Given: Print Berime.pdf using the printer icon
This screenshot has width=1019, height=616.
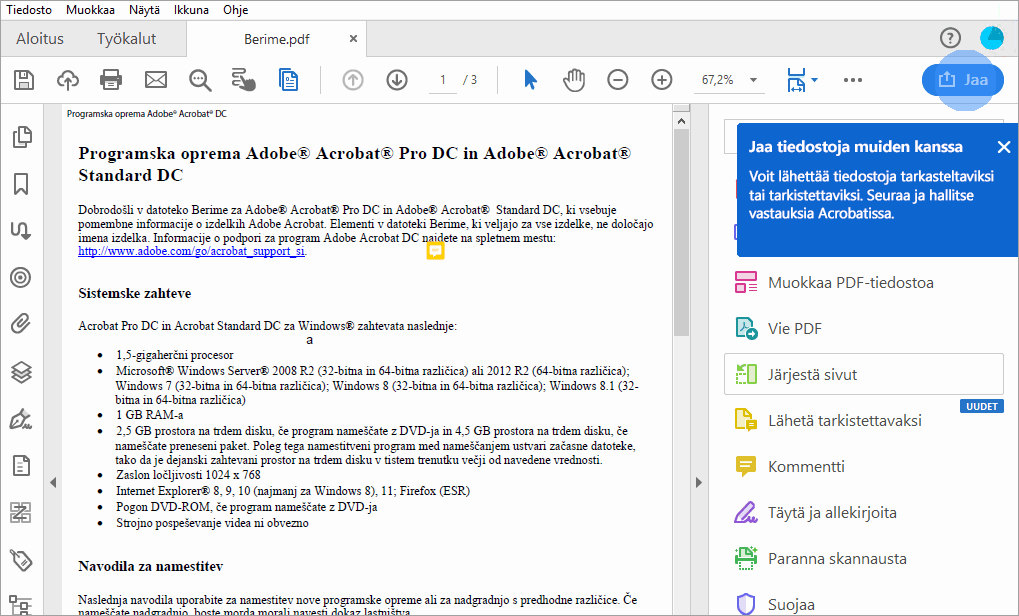Looking at the screenshot, I should point(110,80).
